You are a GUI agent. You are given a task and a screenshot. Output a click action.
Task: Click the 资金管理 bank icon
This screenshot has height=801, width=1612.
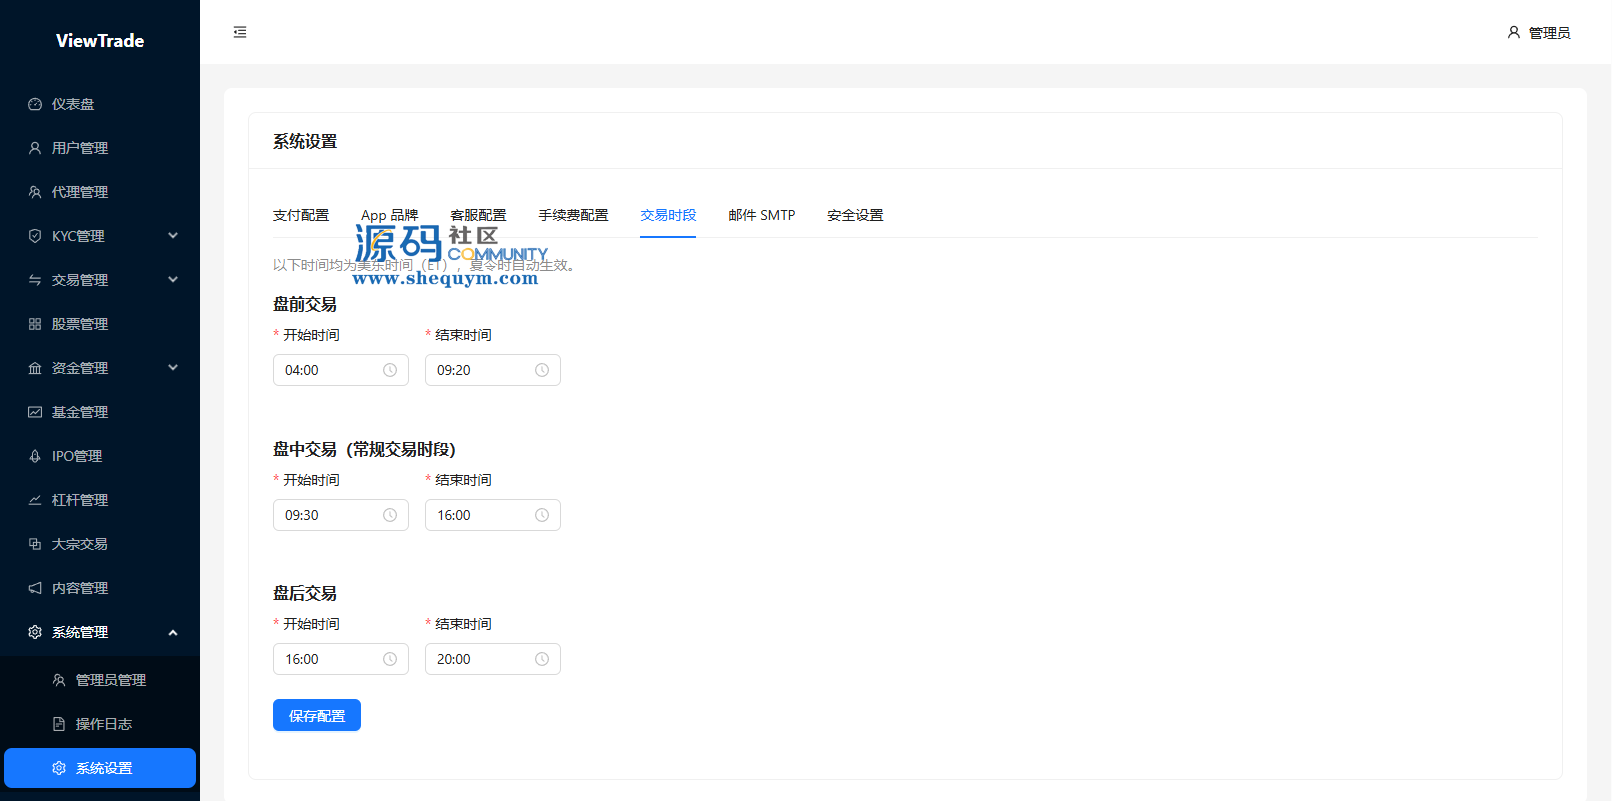pyautogui.click(x=35, y=368)
